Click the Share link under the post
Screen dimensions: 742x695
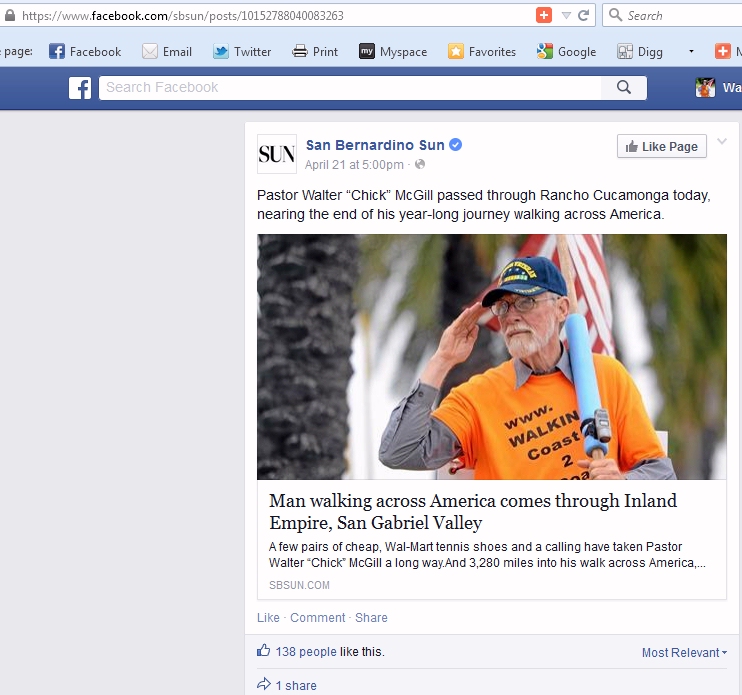[371, 617]
